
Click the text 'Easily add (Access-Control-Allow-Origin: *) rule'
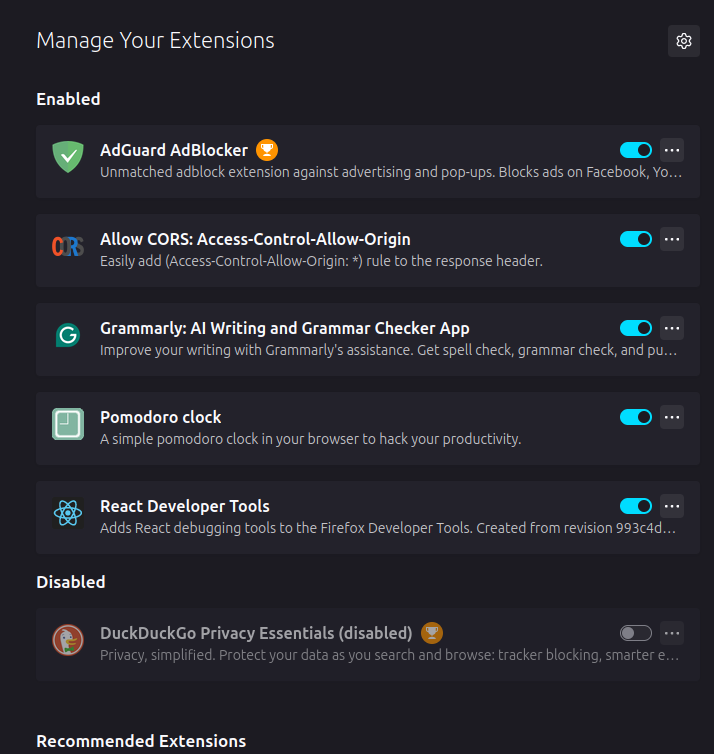pos(321,261)
